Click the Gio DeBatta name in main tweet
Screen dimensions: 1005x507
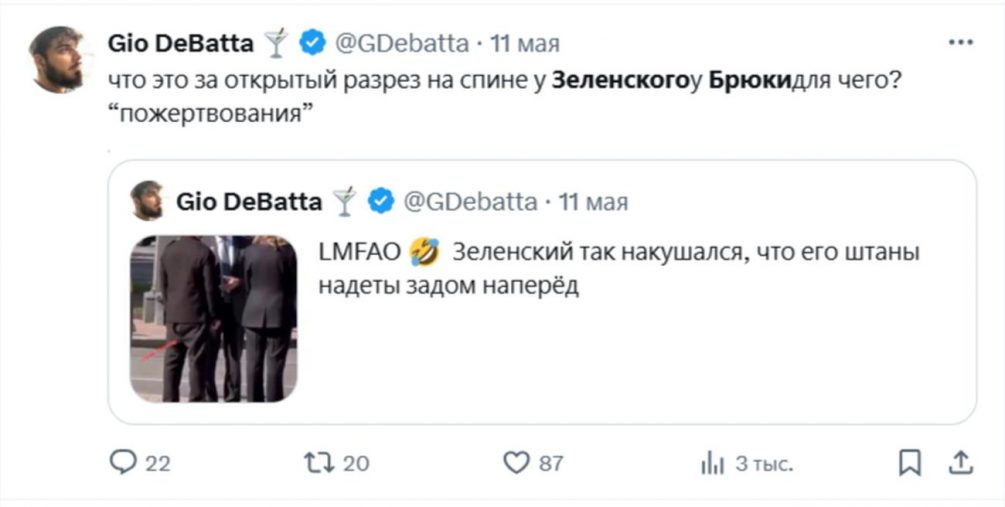point(179,43)
